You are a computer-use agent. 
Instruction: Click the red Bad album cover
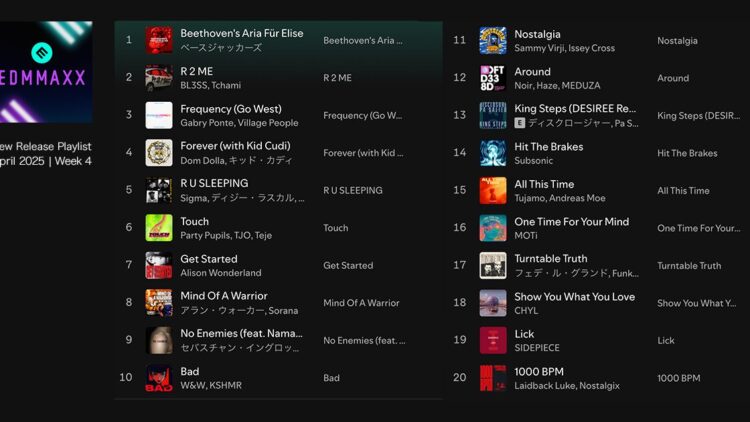(159, 378)
